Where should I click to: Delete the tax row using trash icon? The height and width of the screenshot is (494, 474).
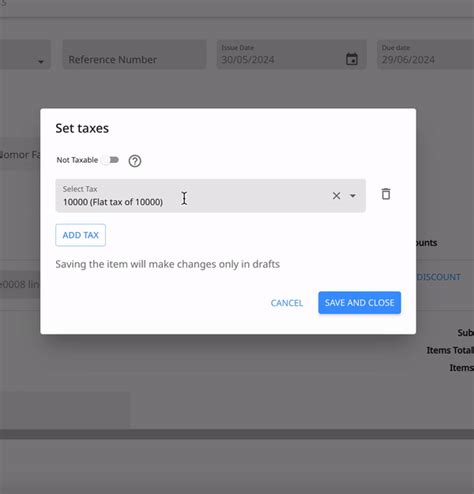tap(386, 194)
